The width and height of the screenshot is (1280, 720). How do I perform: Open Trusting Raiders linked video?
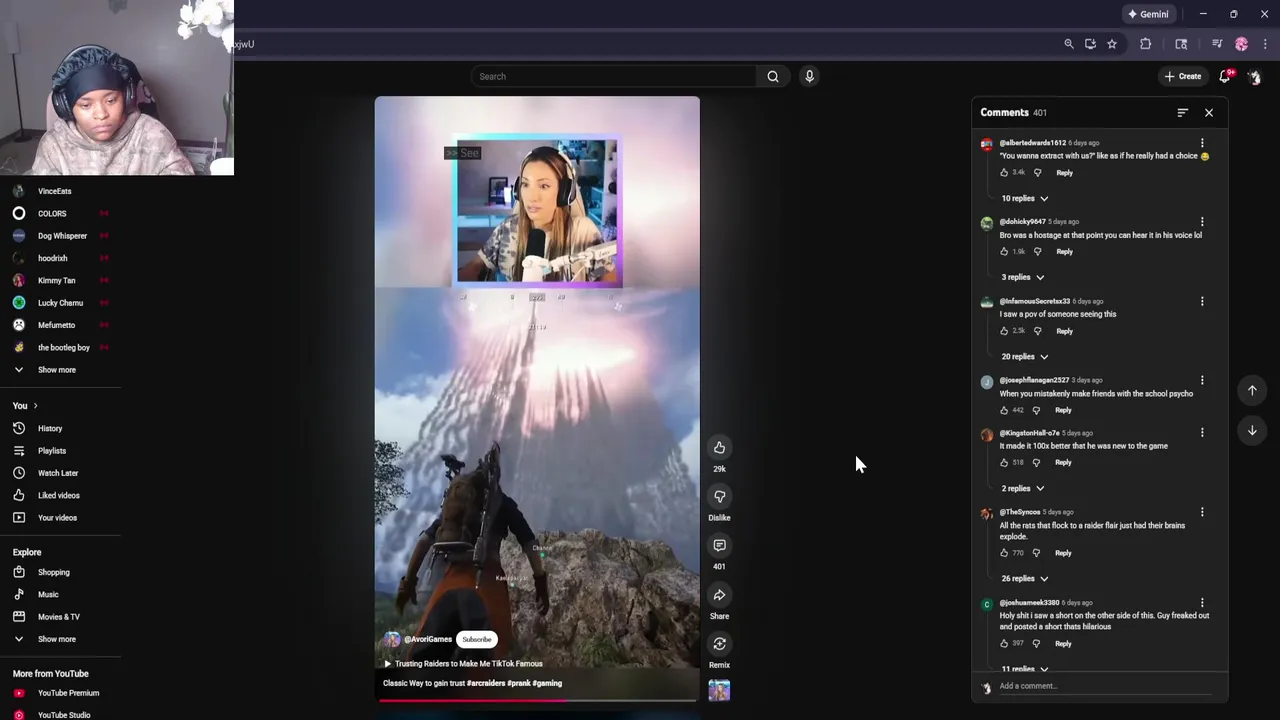[x=463, y=664]
